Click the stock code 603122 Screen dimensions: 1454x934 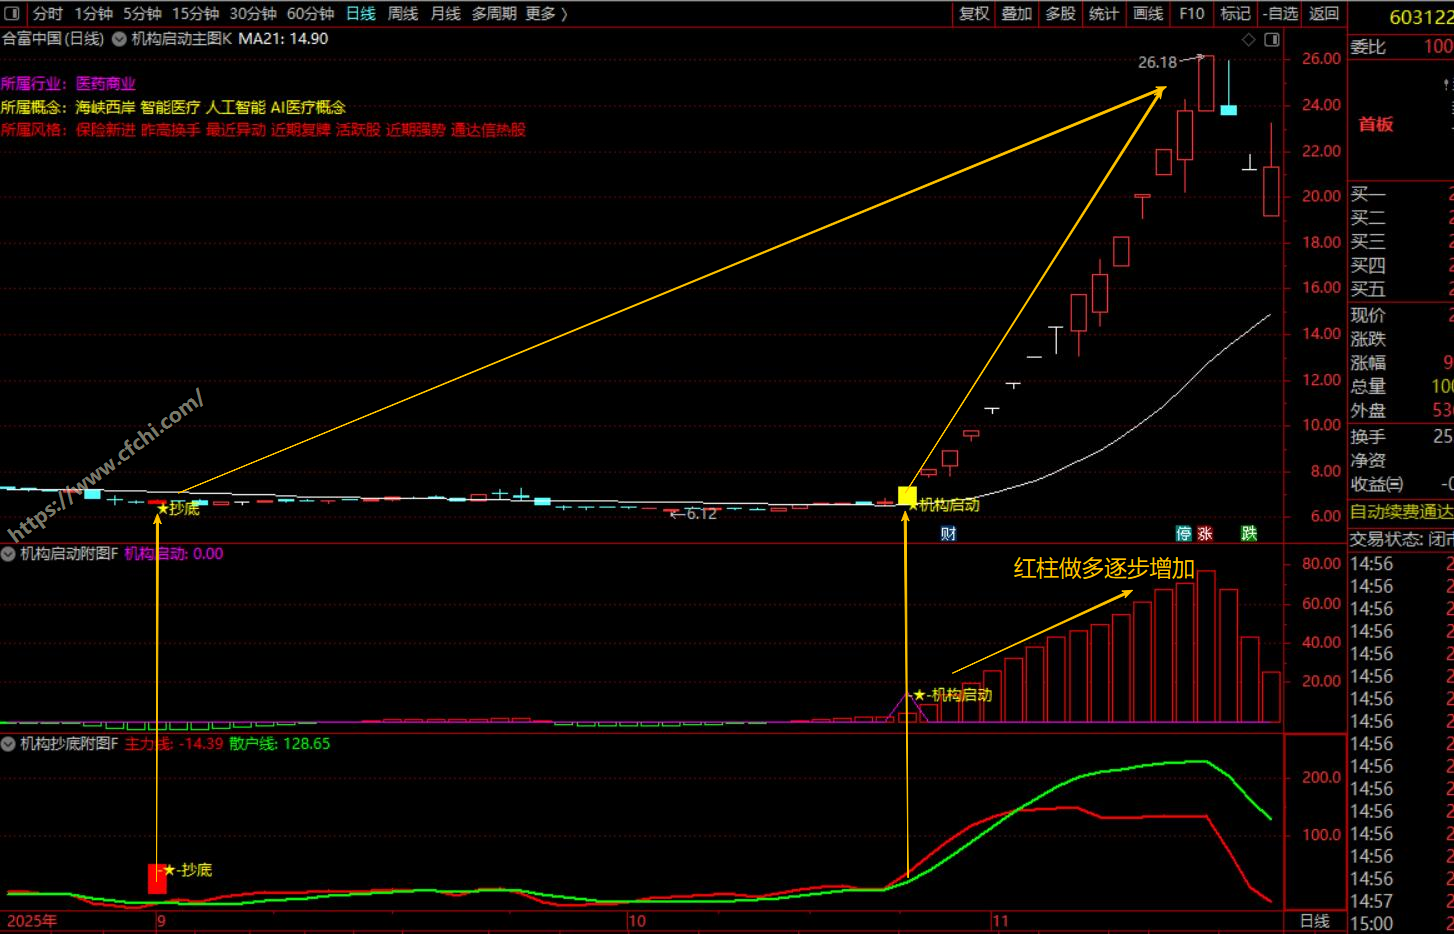(1421, 17)
